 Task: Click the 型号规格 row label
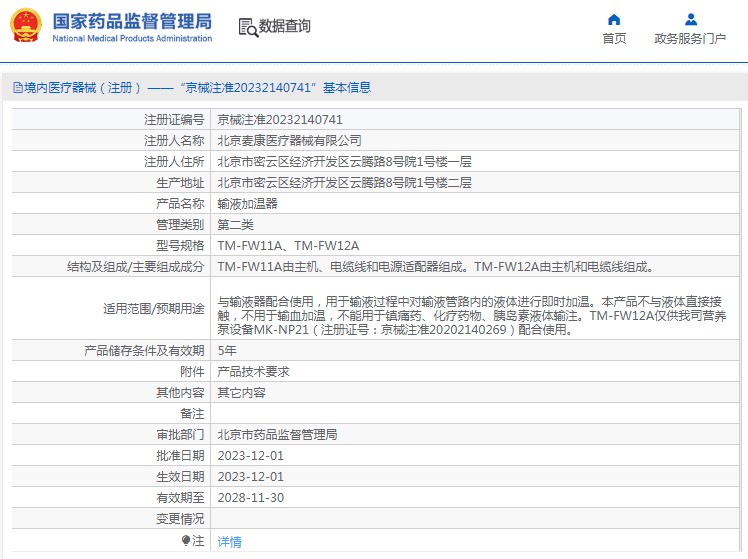[x=180, y=246]
